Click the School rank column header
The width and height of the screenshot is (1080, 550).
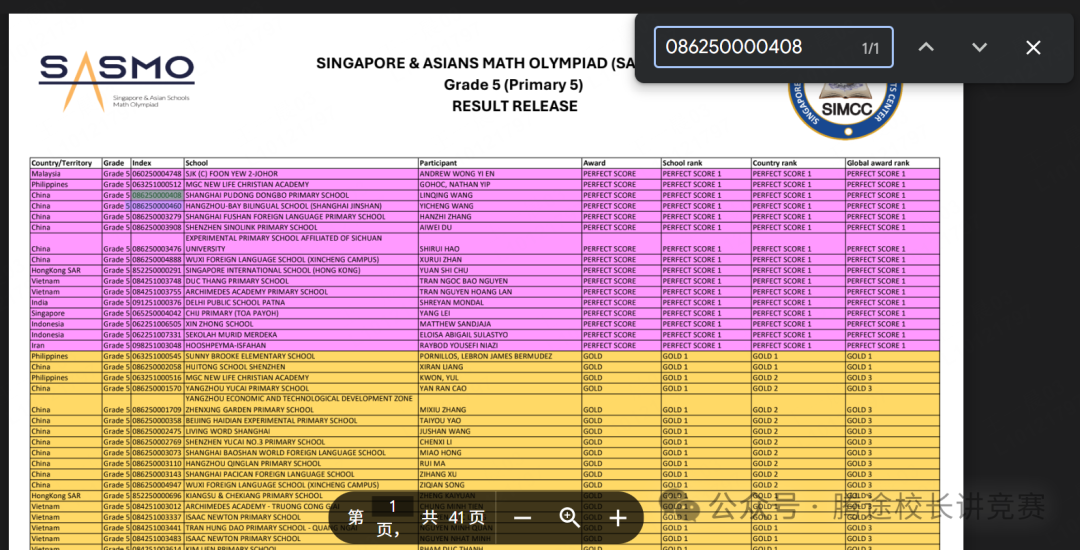tap(683, 163)
